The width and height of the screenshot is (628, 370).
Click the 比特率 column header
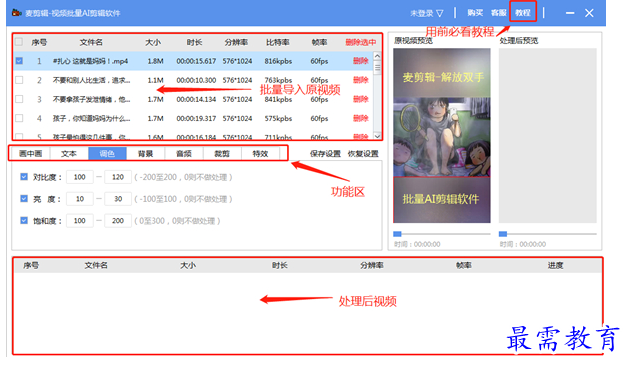tap(278, 42)
